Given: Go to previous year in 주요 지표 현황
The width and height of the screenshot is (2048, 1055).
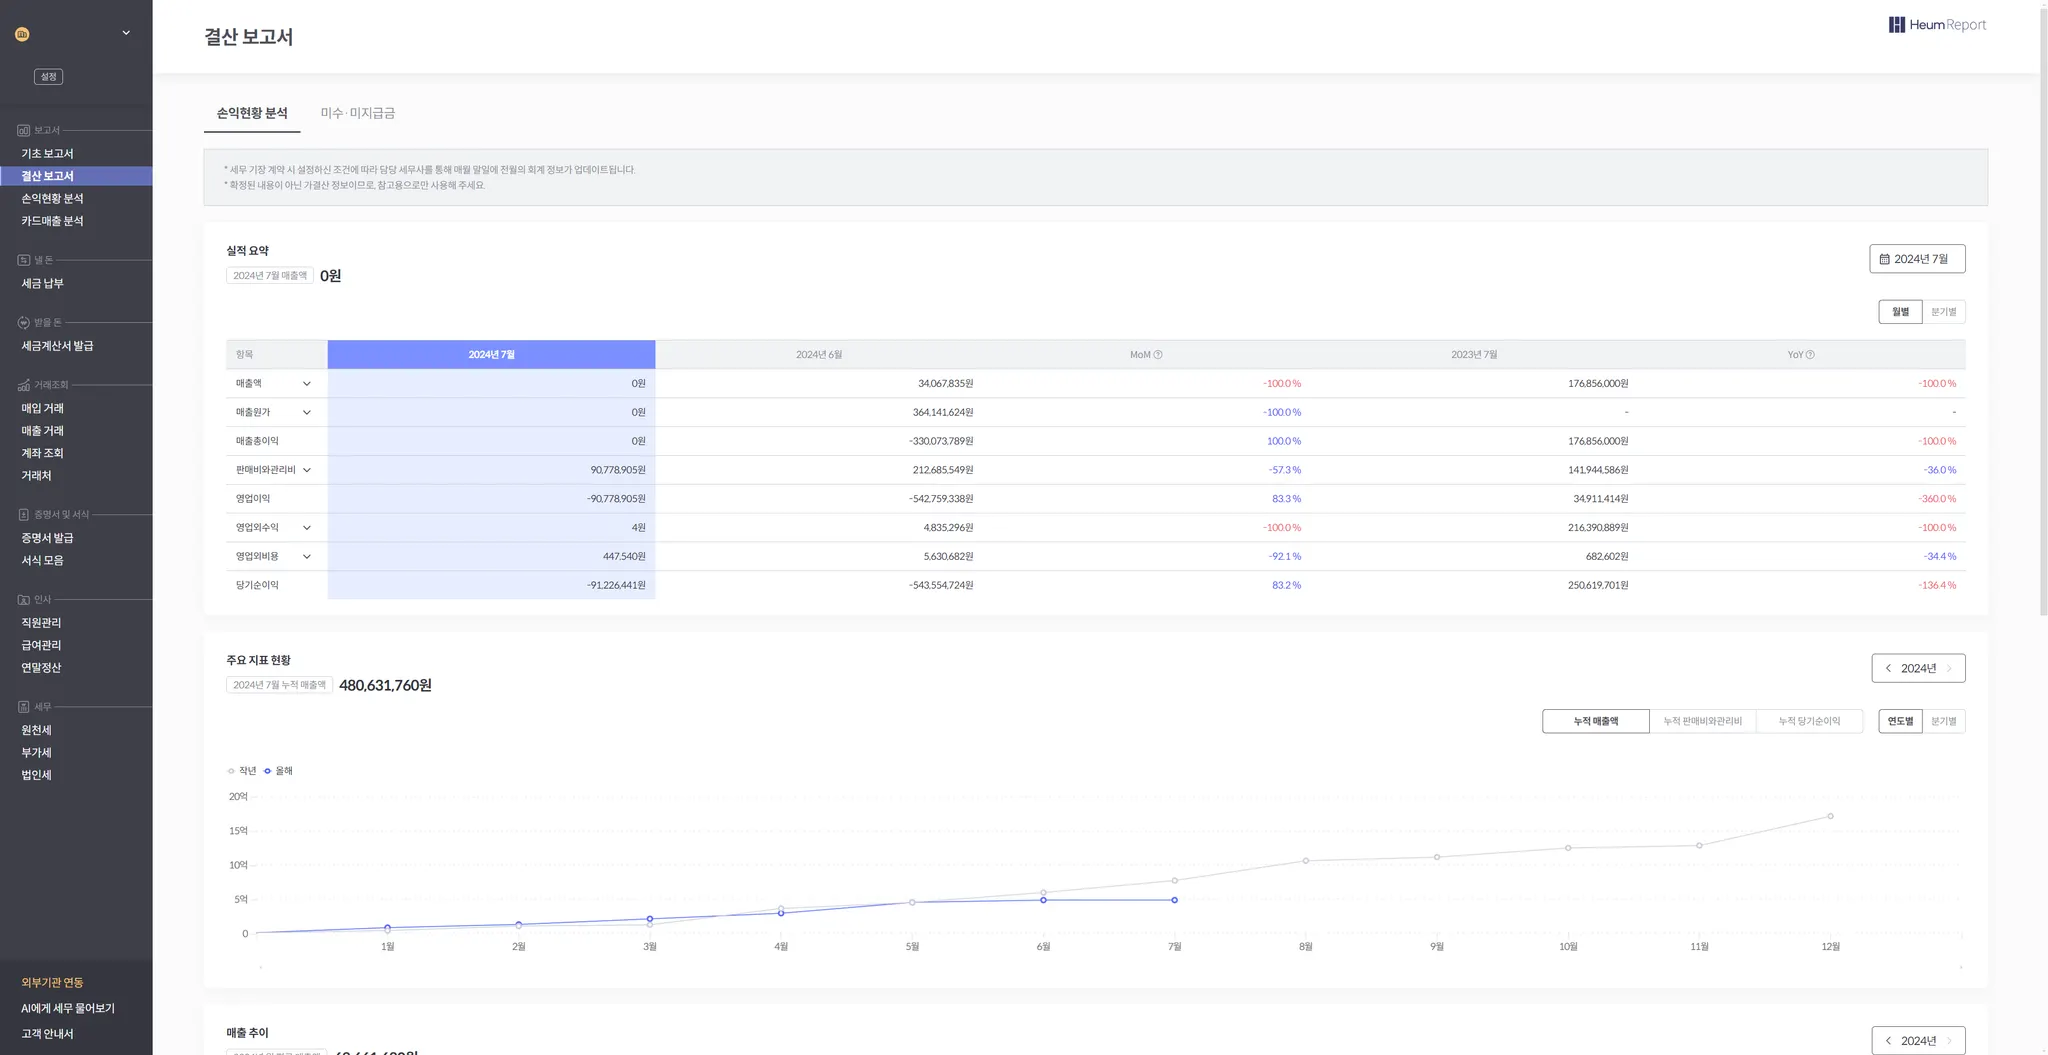Looking at the screenshot, I should coord(1888,668).
